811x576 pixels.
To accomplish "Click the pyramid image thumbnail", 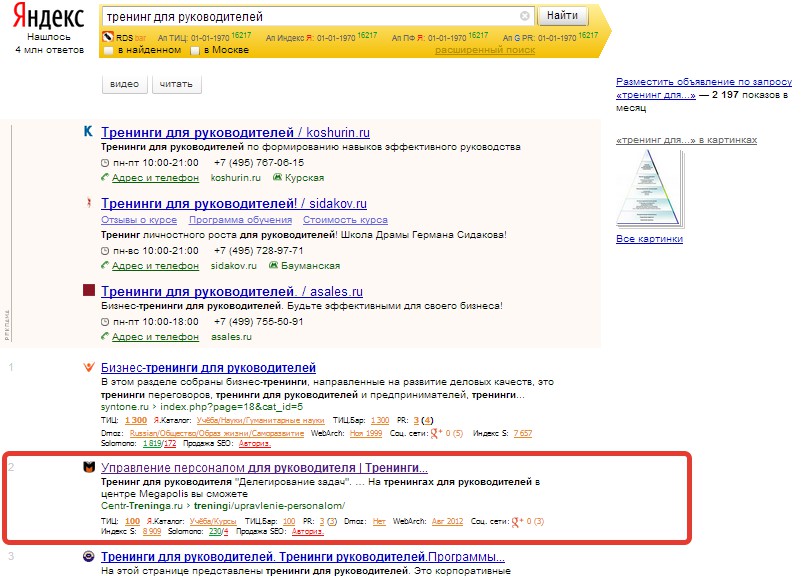I will (650, 188).
